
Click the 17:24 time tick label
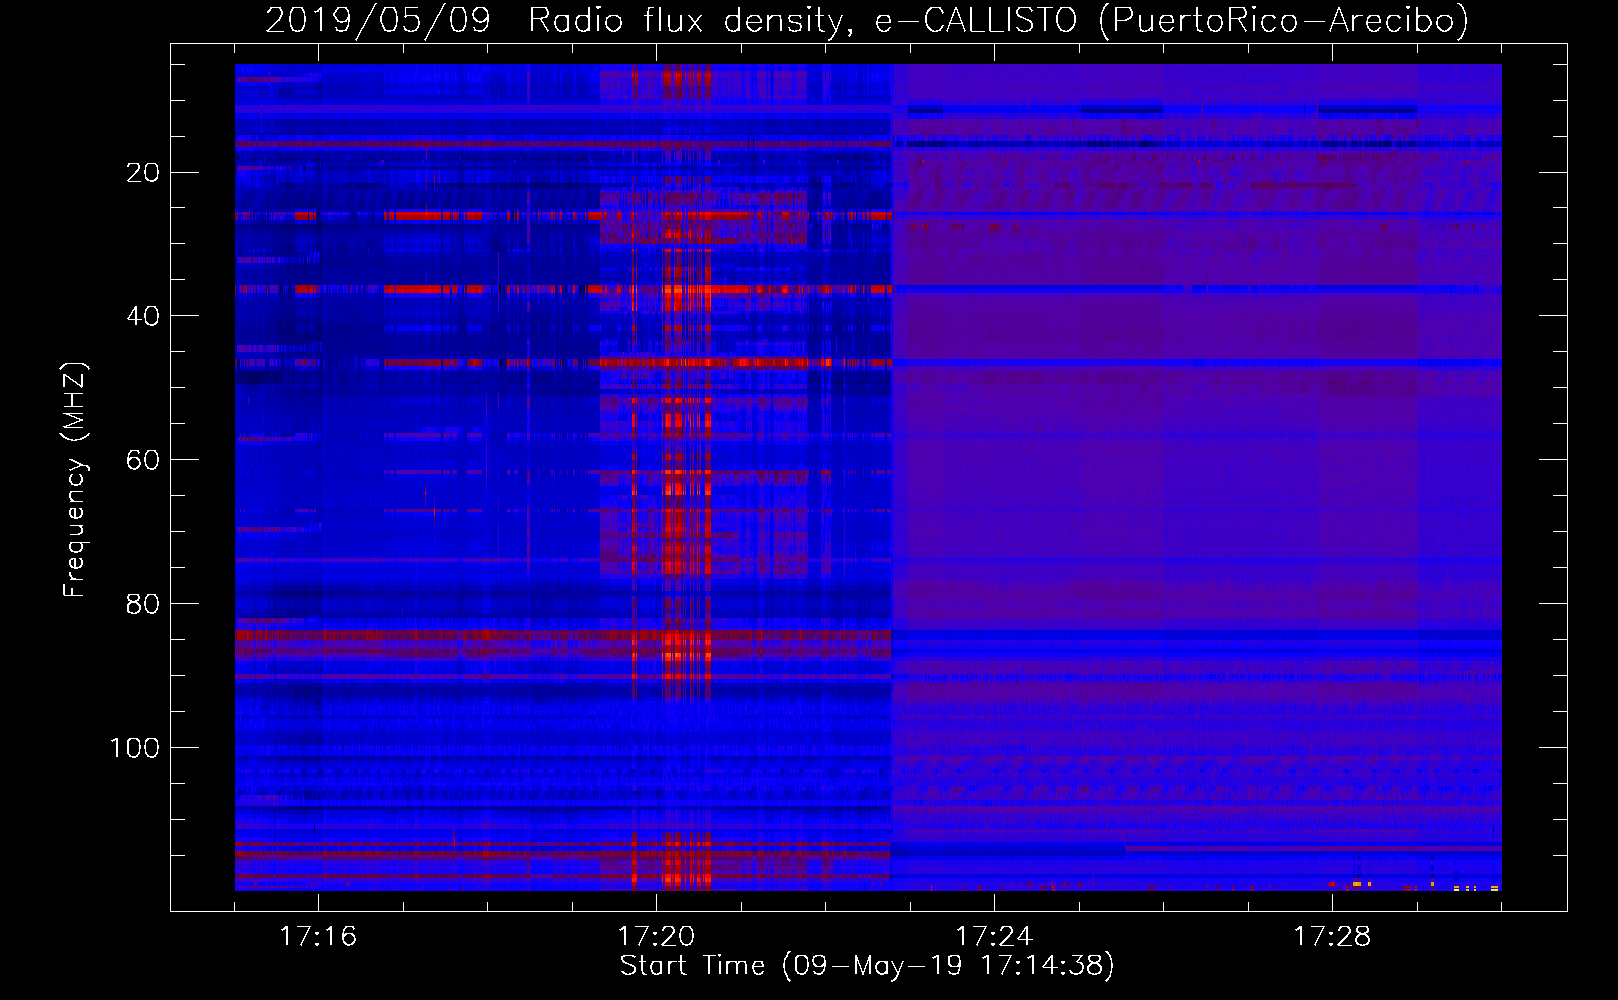pos(994,937)
